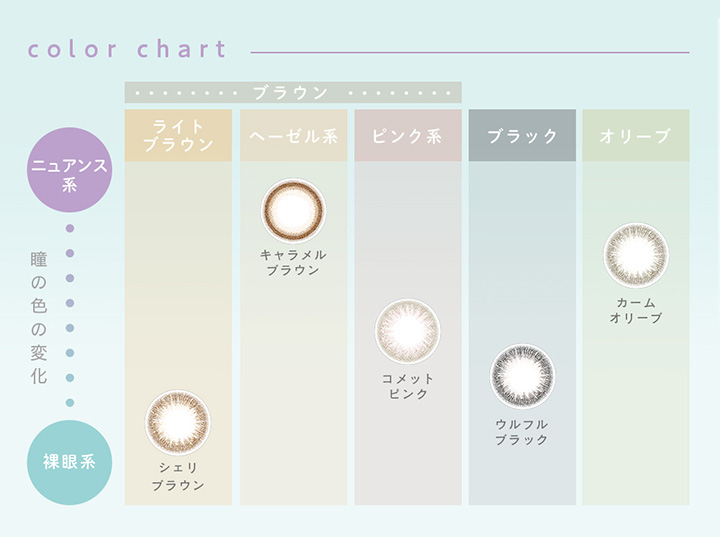Screen dimensions: 720x537
Task: Click the teal 裸眼系 circle
Action: tap(70, 462)
